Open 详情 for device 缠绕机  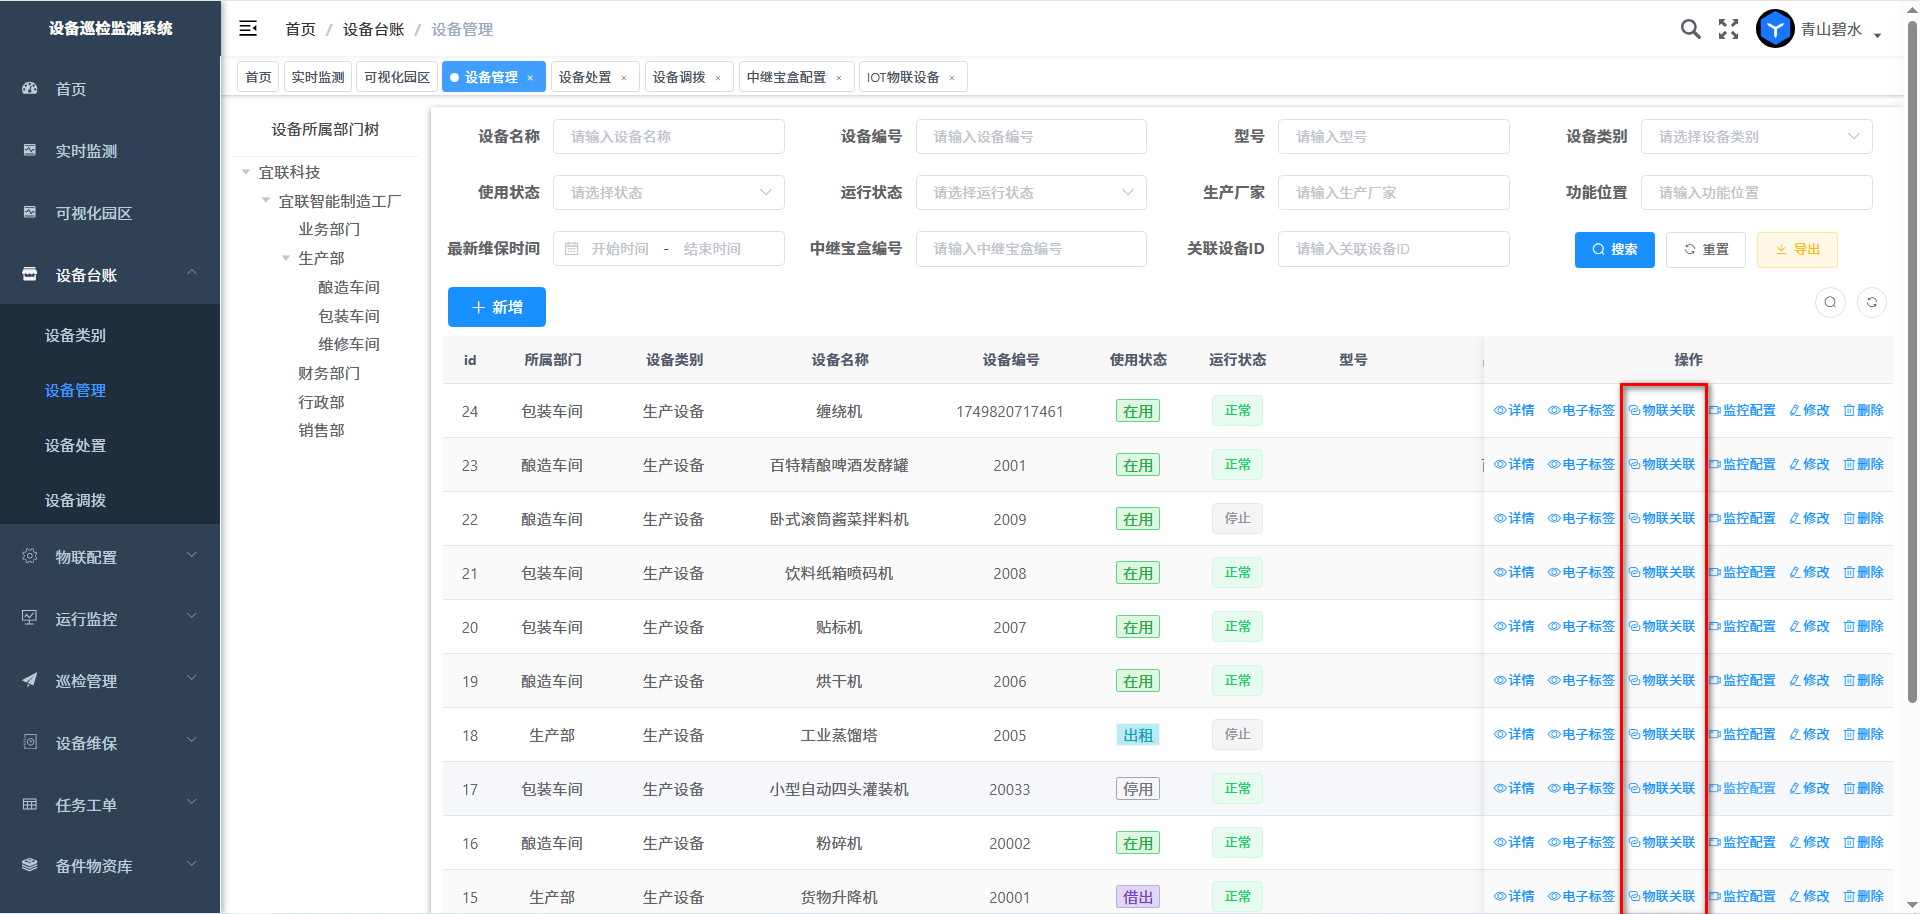pos(1514,411)
